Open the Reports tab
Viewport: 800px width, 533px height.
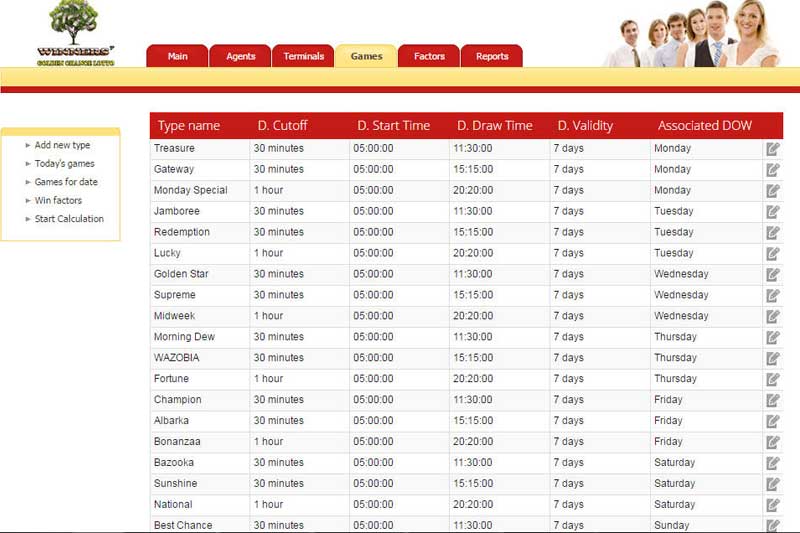pos(492,57)
